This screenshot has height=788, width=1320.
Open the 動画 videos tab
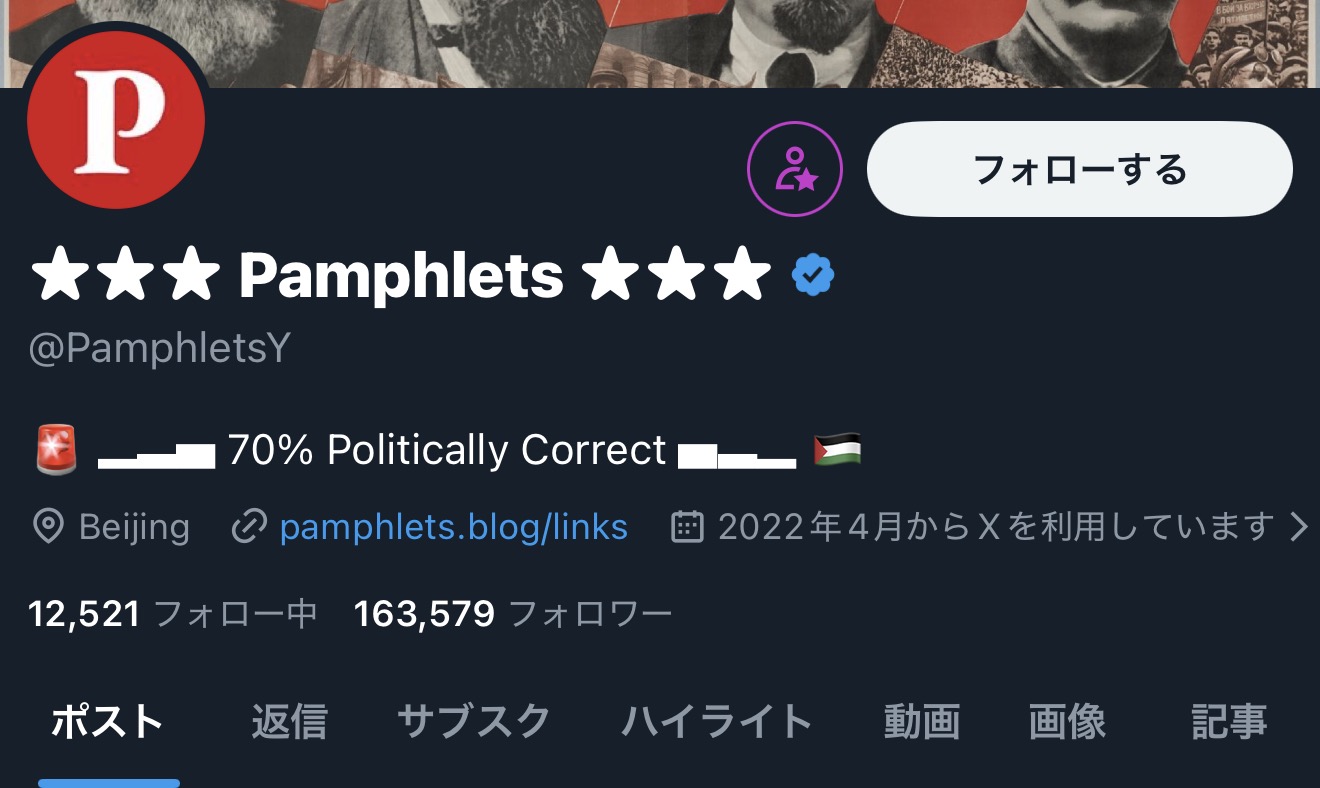(921, 721)
